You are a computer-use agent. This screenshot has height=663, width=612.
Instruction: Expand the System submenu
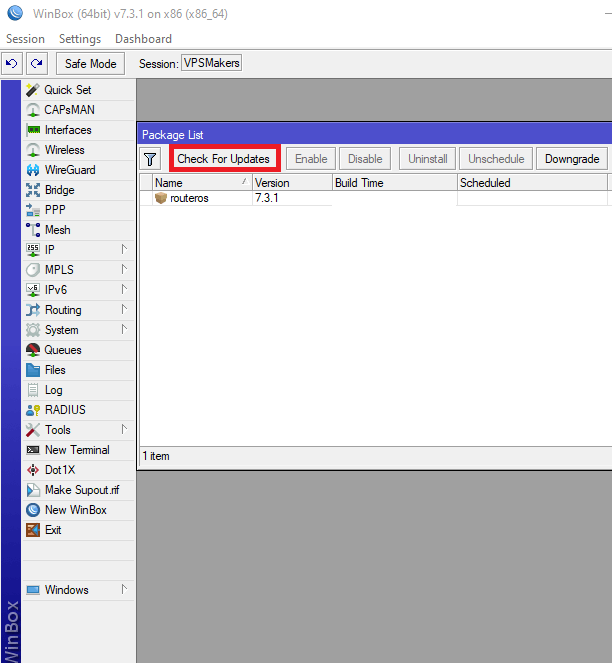pos(79,330)
